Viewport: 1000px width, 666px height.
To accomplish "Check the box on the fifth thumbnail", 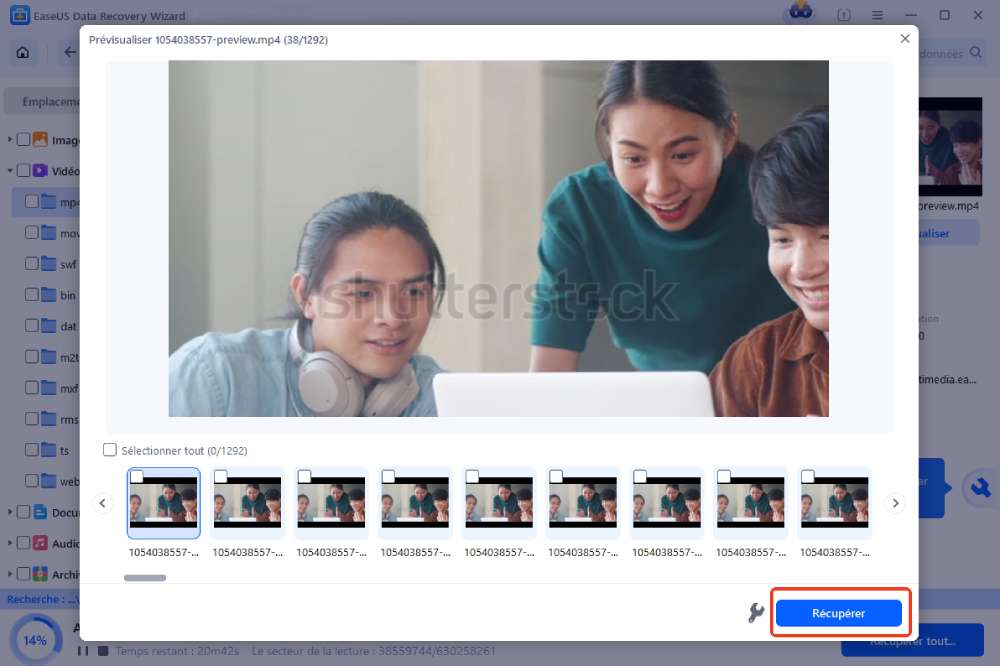I will coord(472,477).
